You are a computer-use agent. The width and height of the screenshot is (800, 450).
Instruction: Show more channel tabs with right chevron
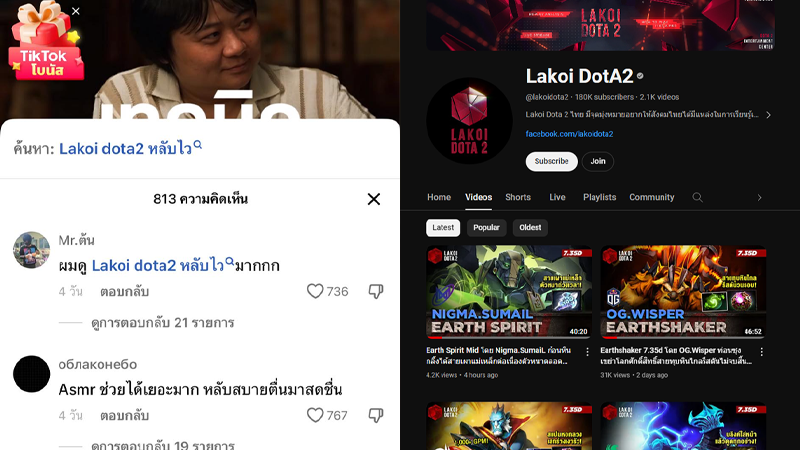(759, 197)
